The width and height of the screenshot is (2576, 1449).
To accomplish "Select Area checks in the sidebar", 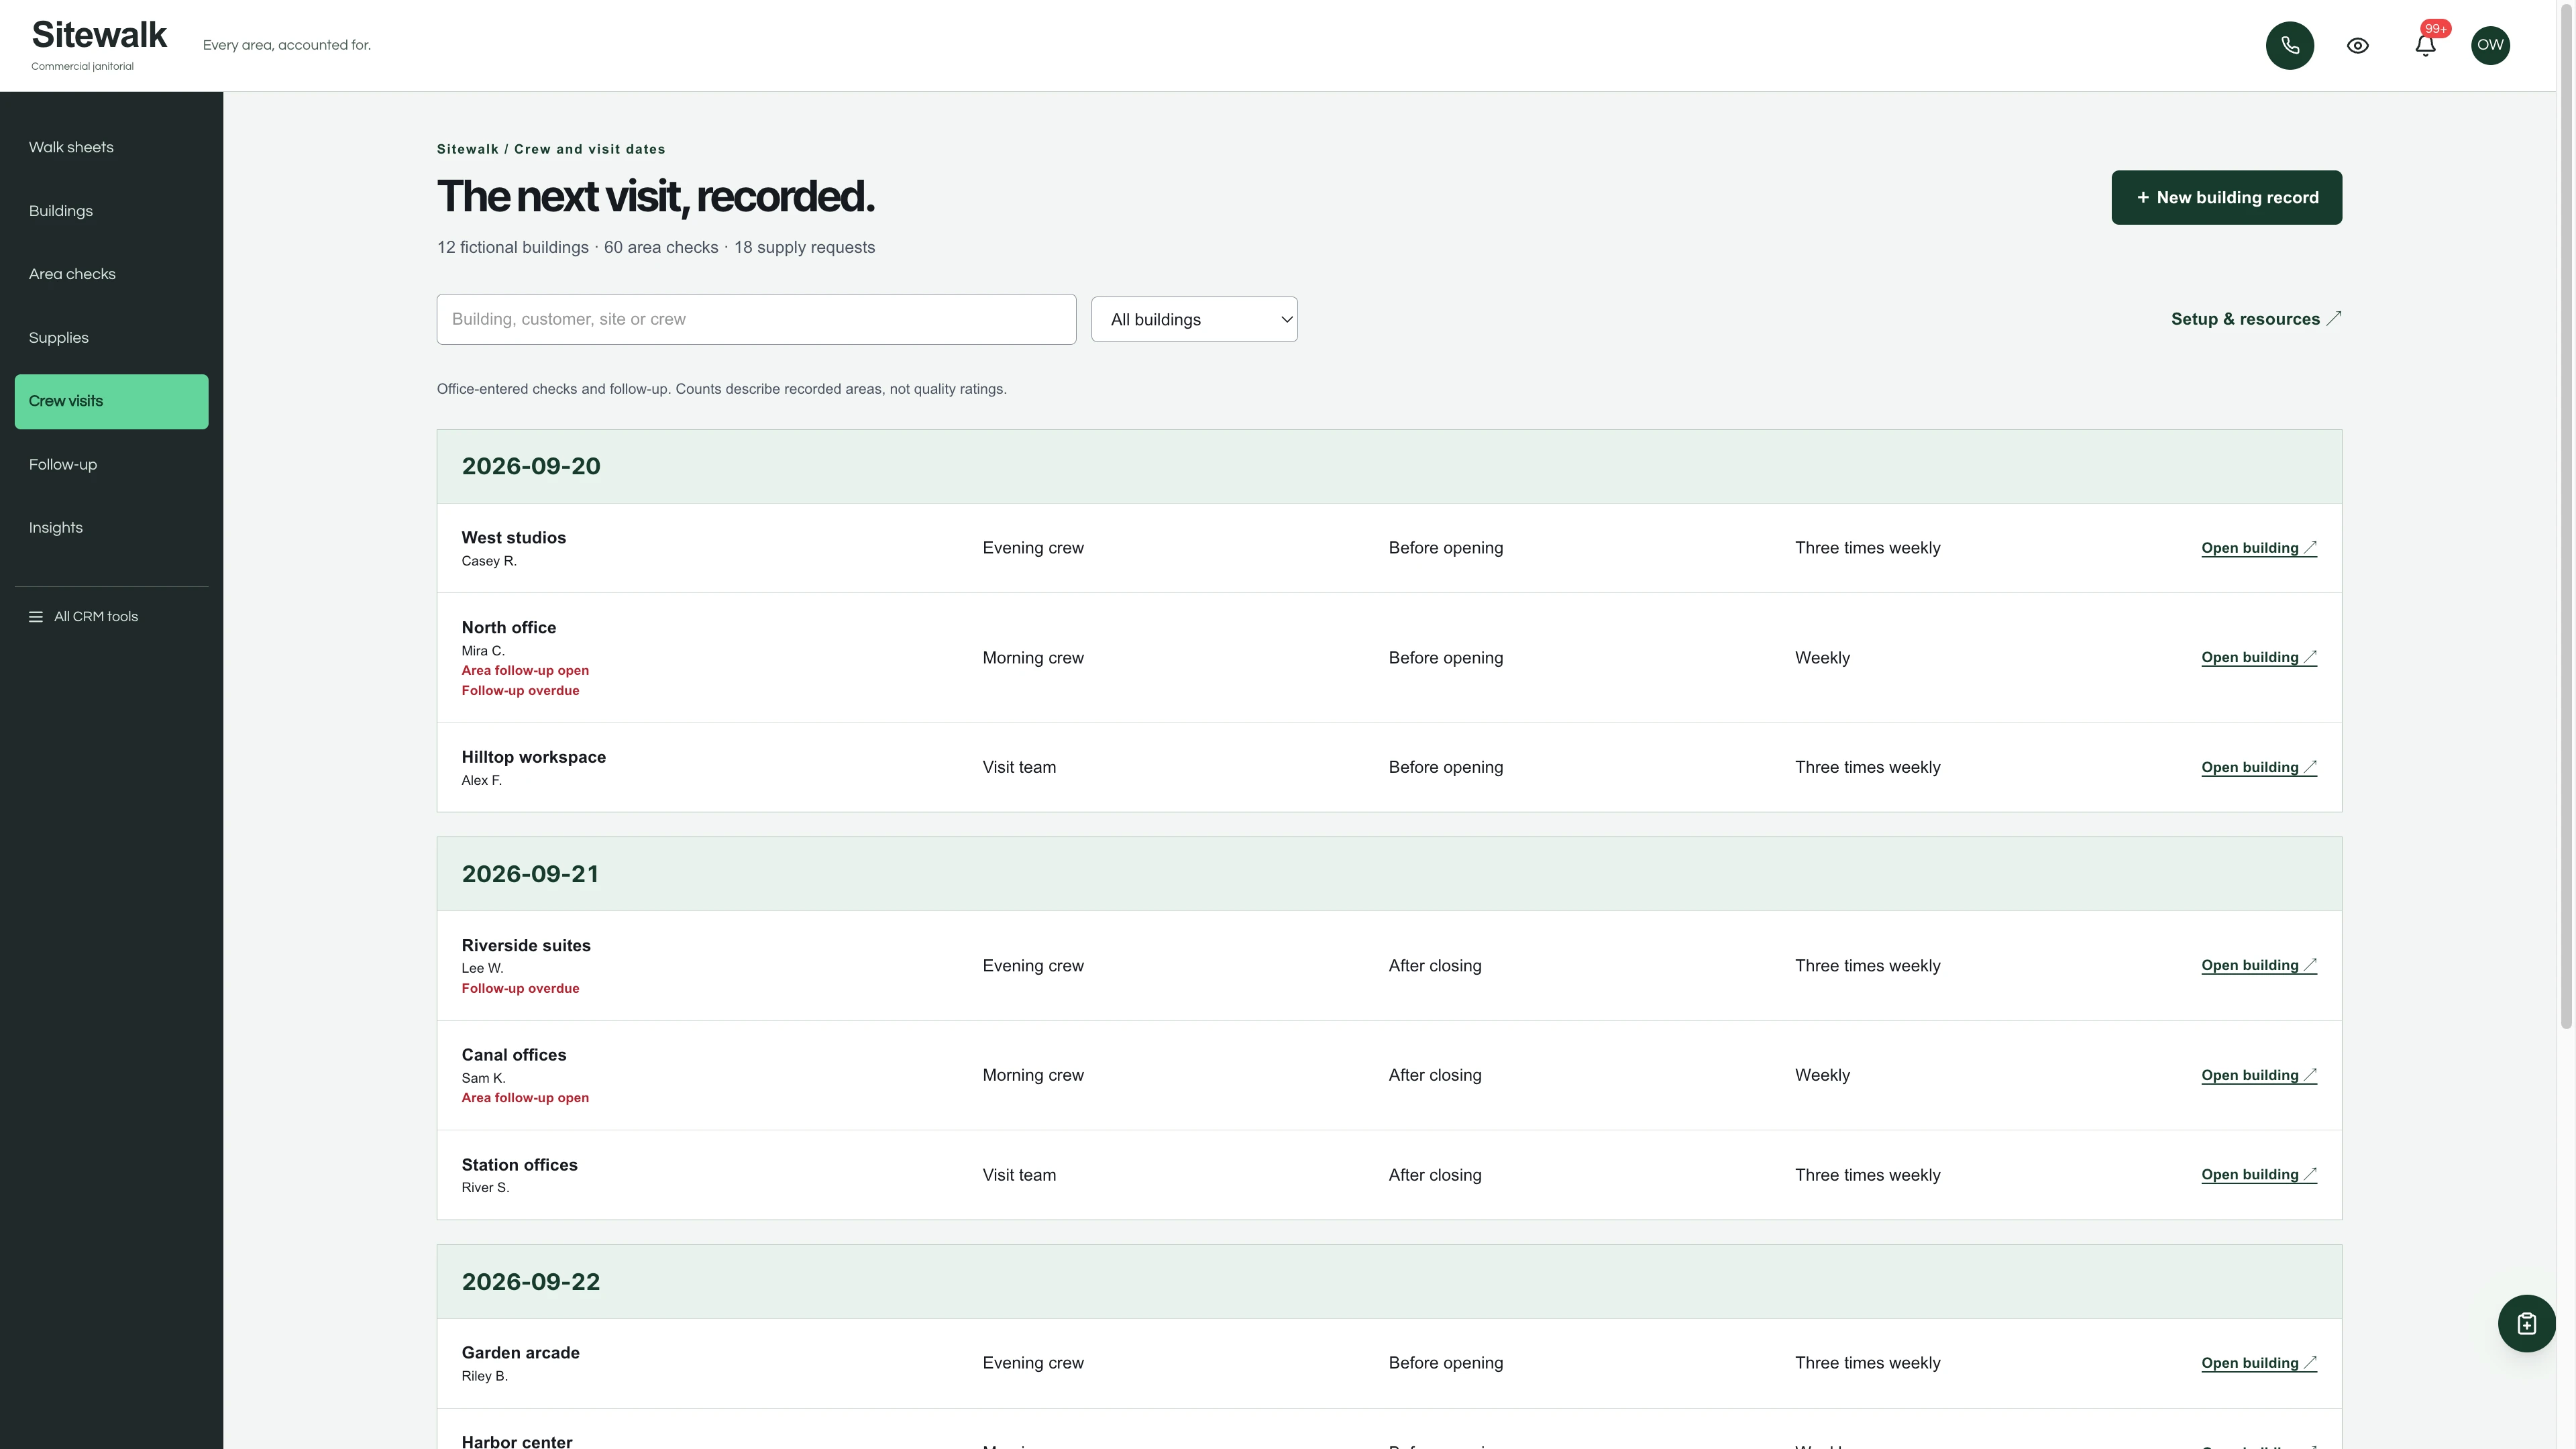I will [x=111, y=274].
